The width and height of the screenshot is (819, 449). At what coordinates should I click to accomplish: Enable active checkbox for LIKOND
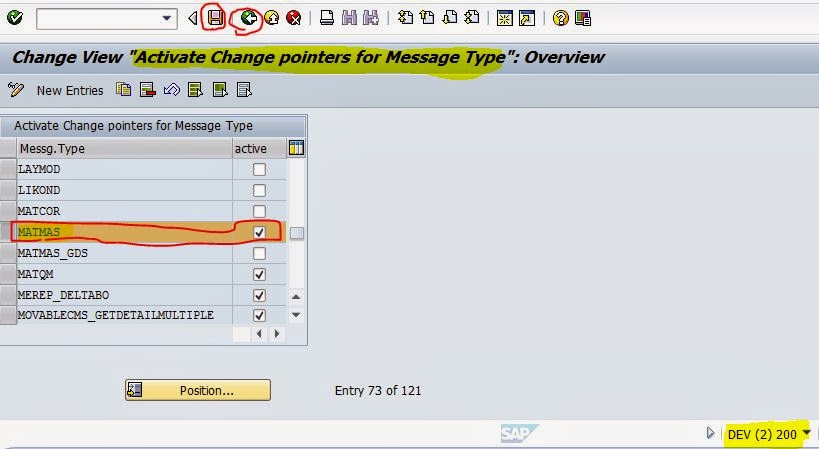259,190
